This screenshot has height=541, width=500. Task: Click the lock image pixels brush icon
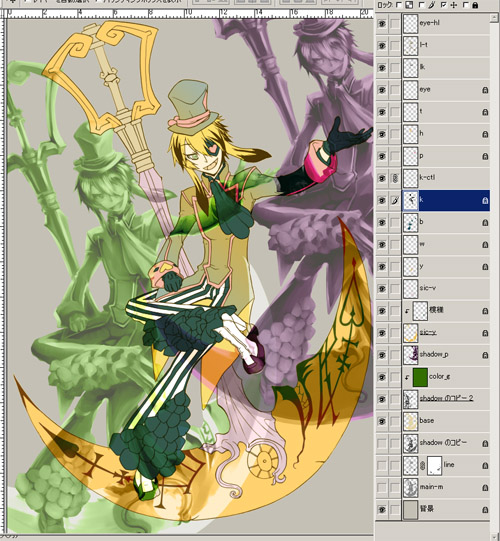(x=431, y=5)
